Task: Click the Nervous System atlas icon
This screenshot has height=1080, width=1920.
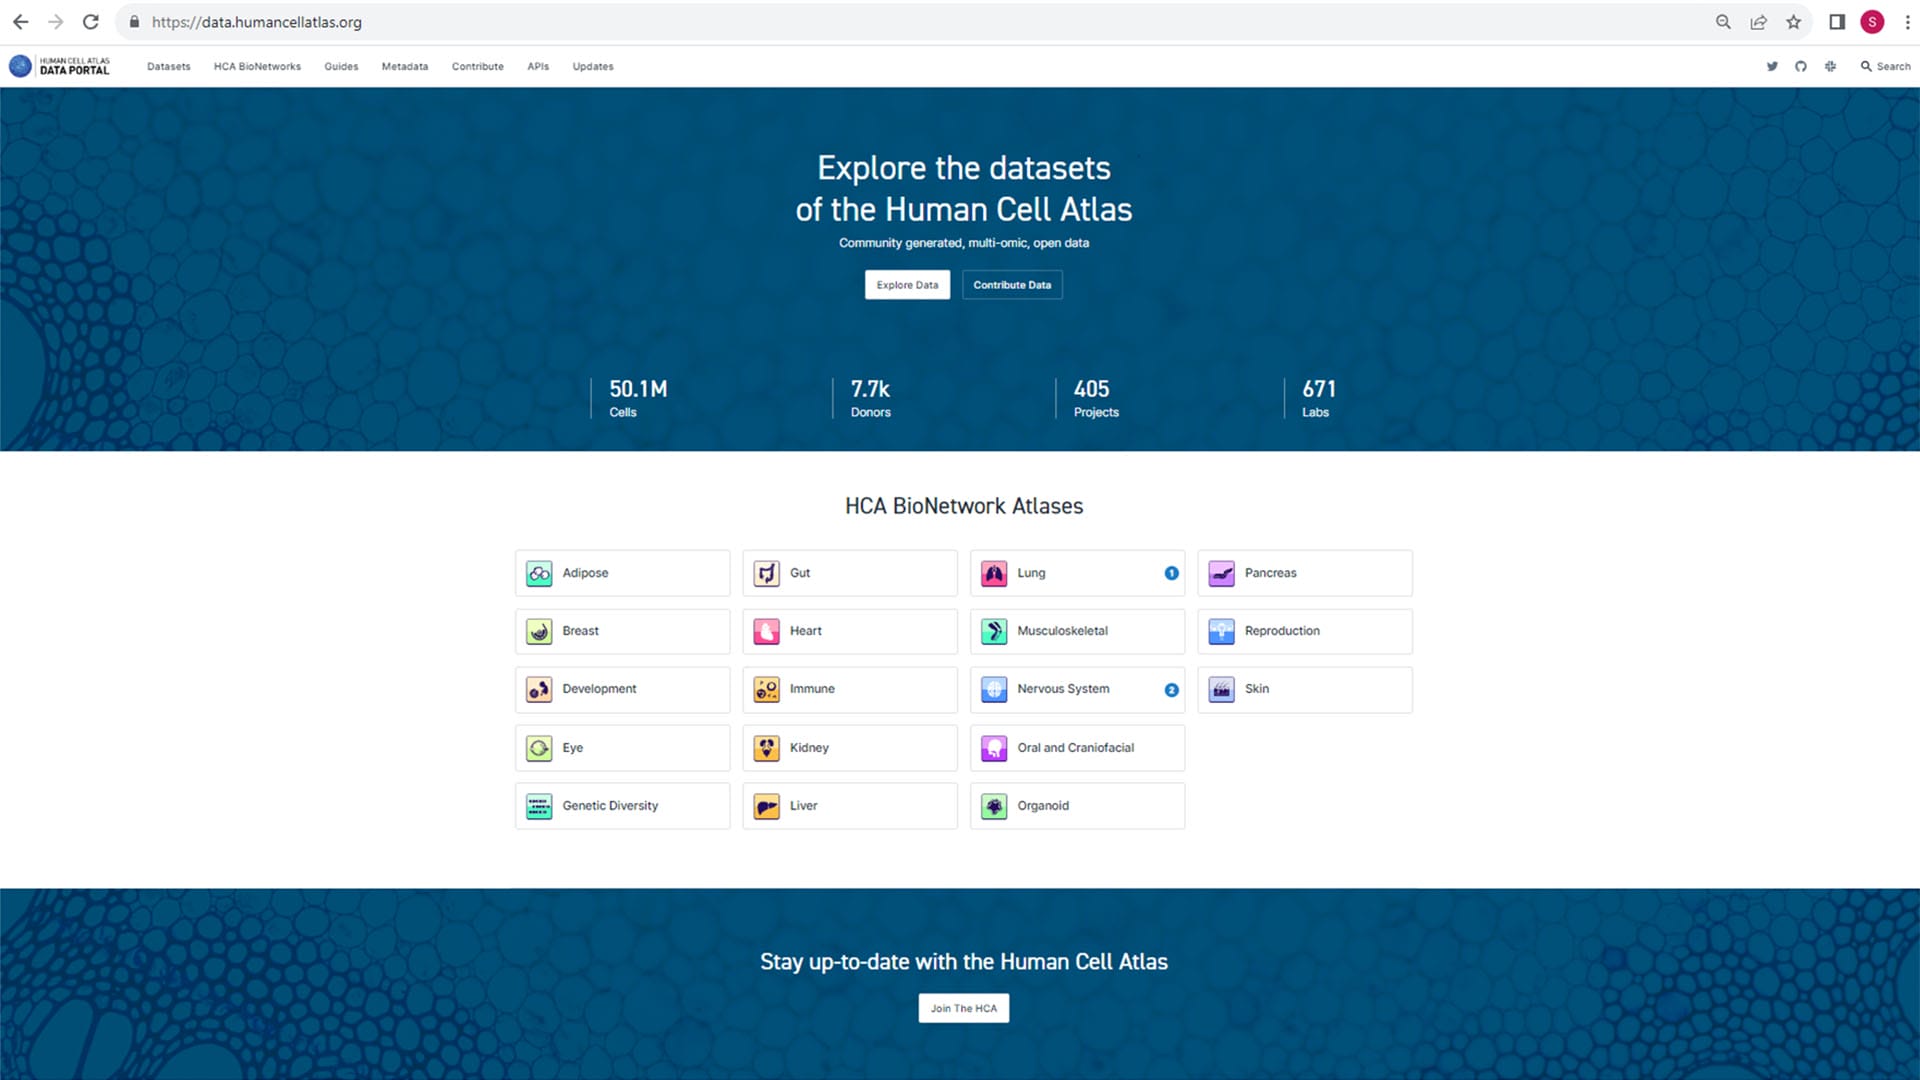Action: coord(994,690)
